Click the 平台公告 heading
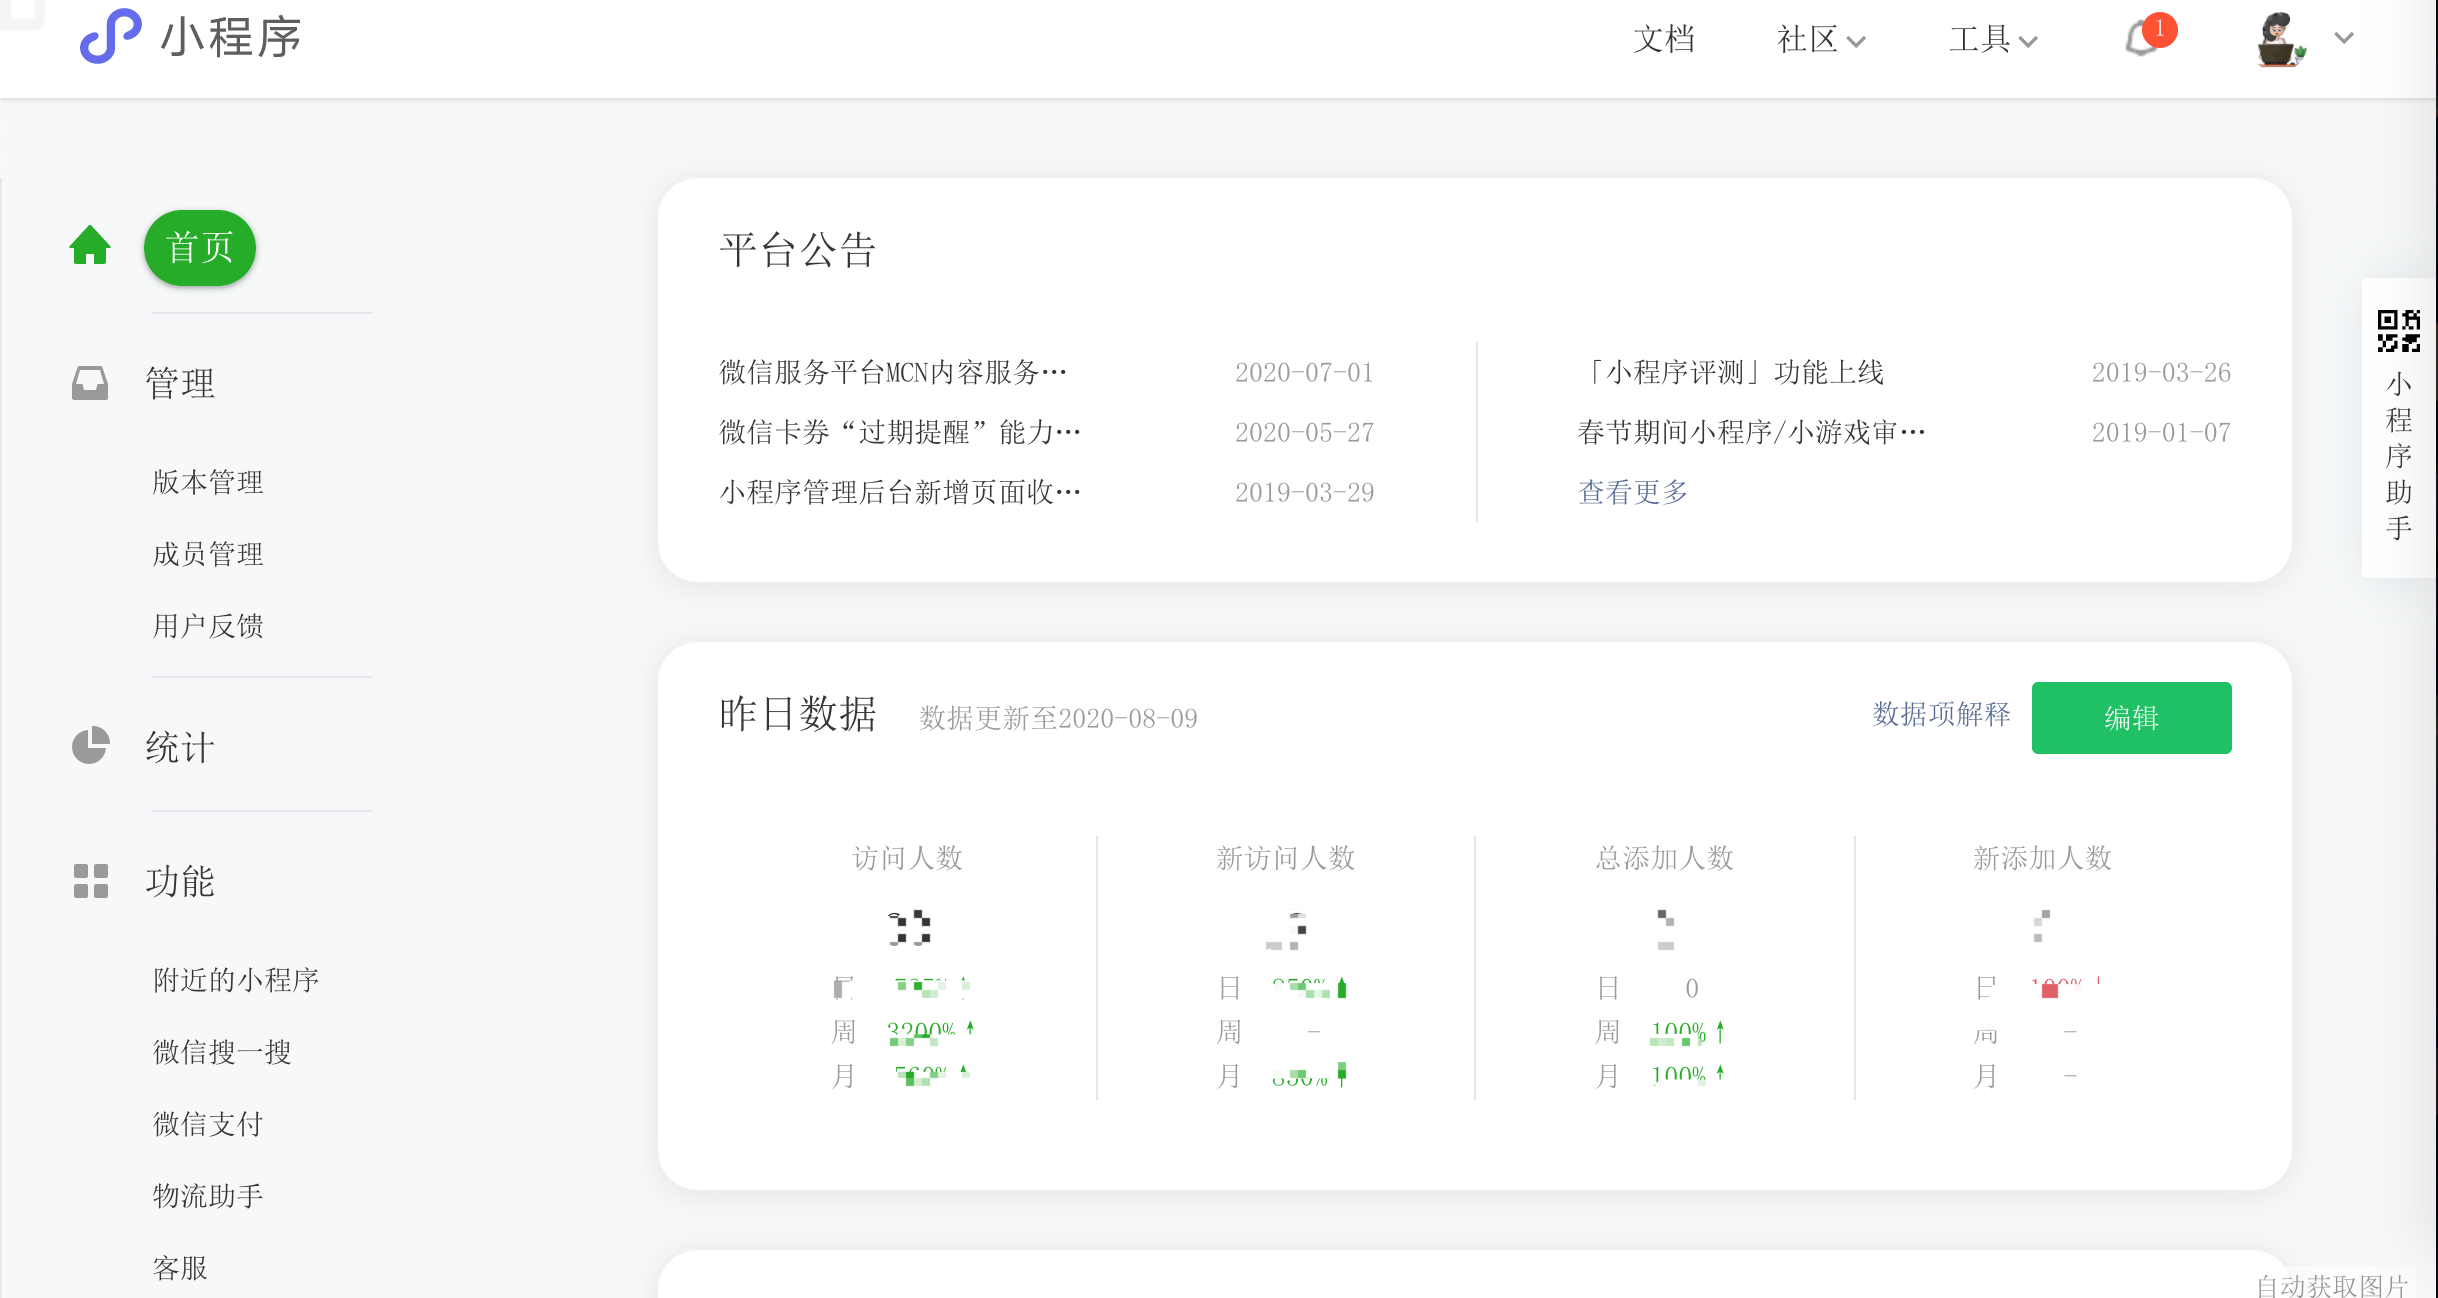Image resolution: width=2438 pixels, height=1298 pixels. pyautogui.click(x=798, y=250)
